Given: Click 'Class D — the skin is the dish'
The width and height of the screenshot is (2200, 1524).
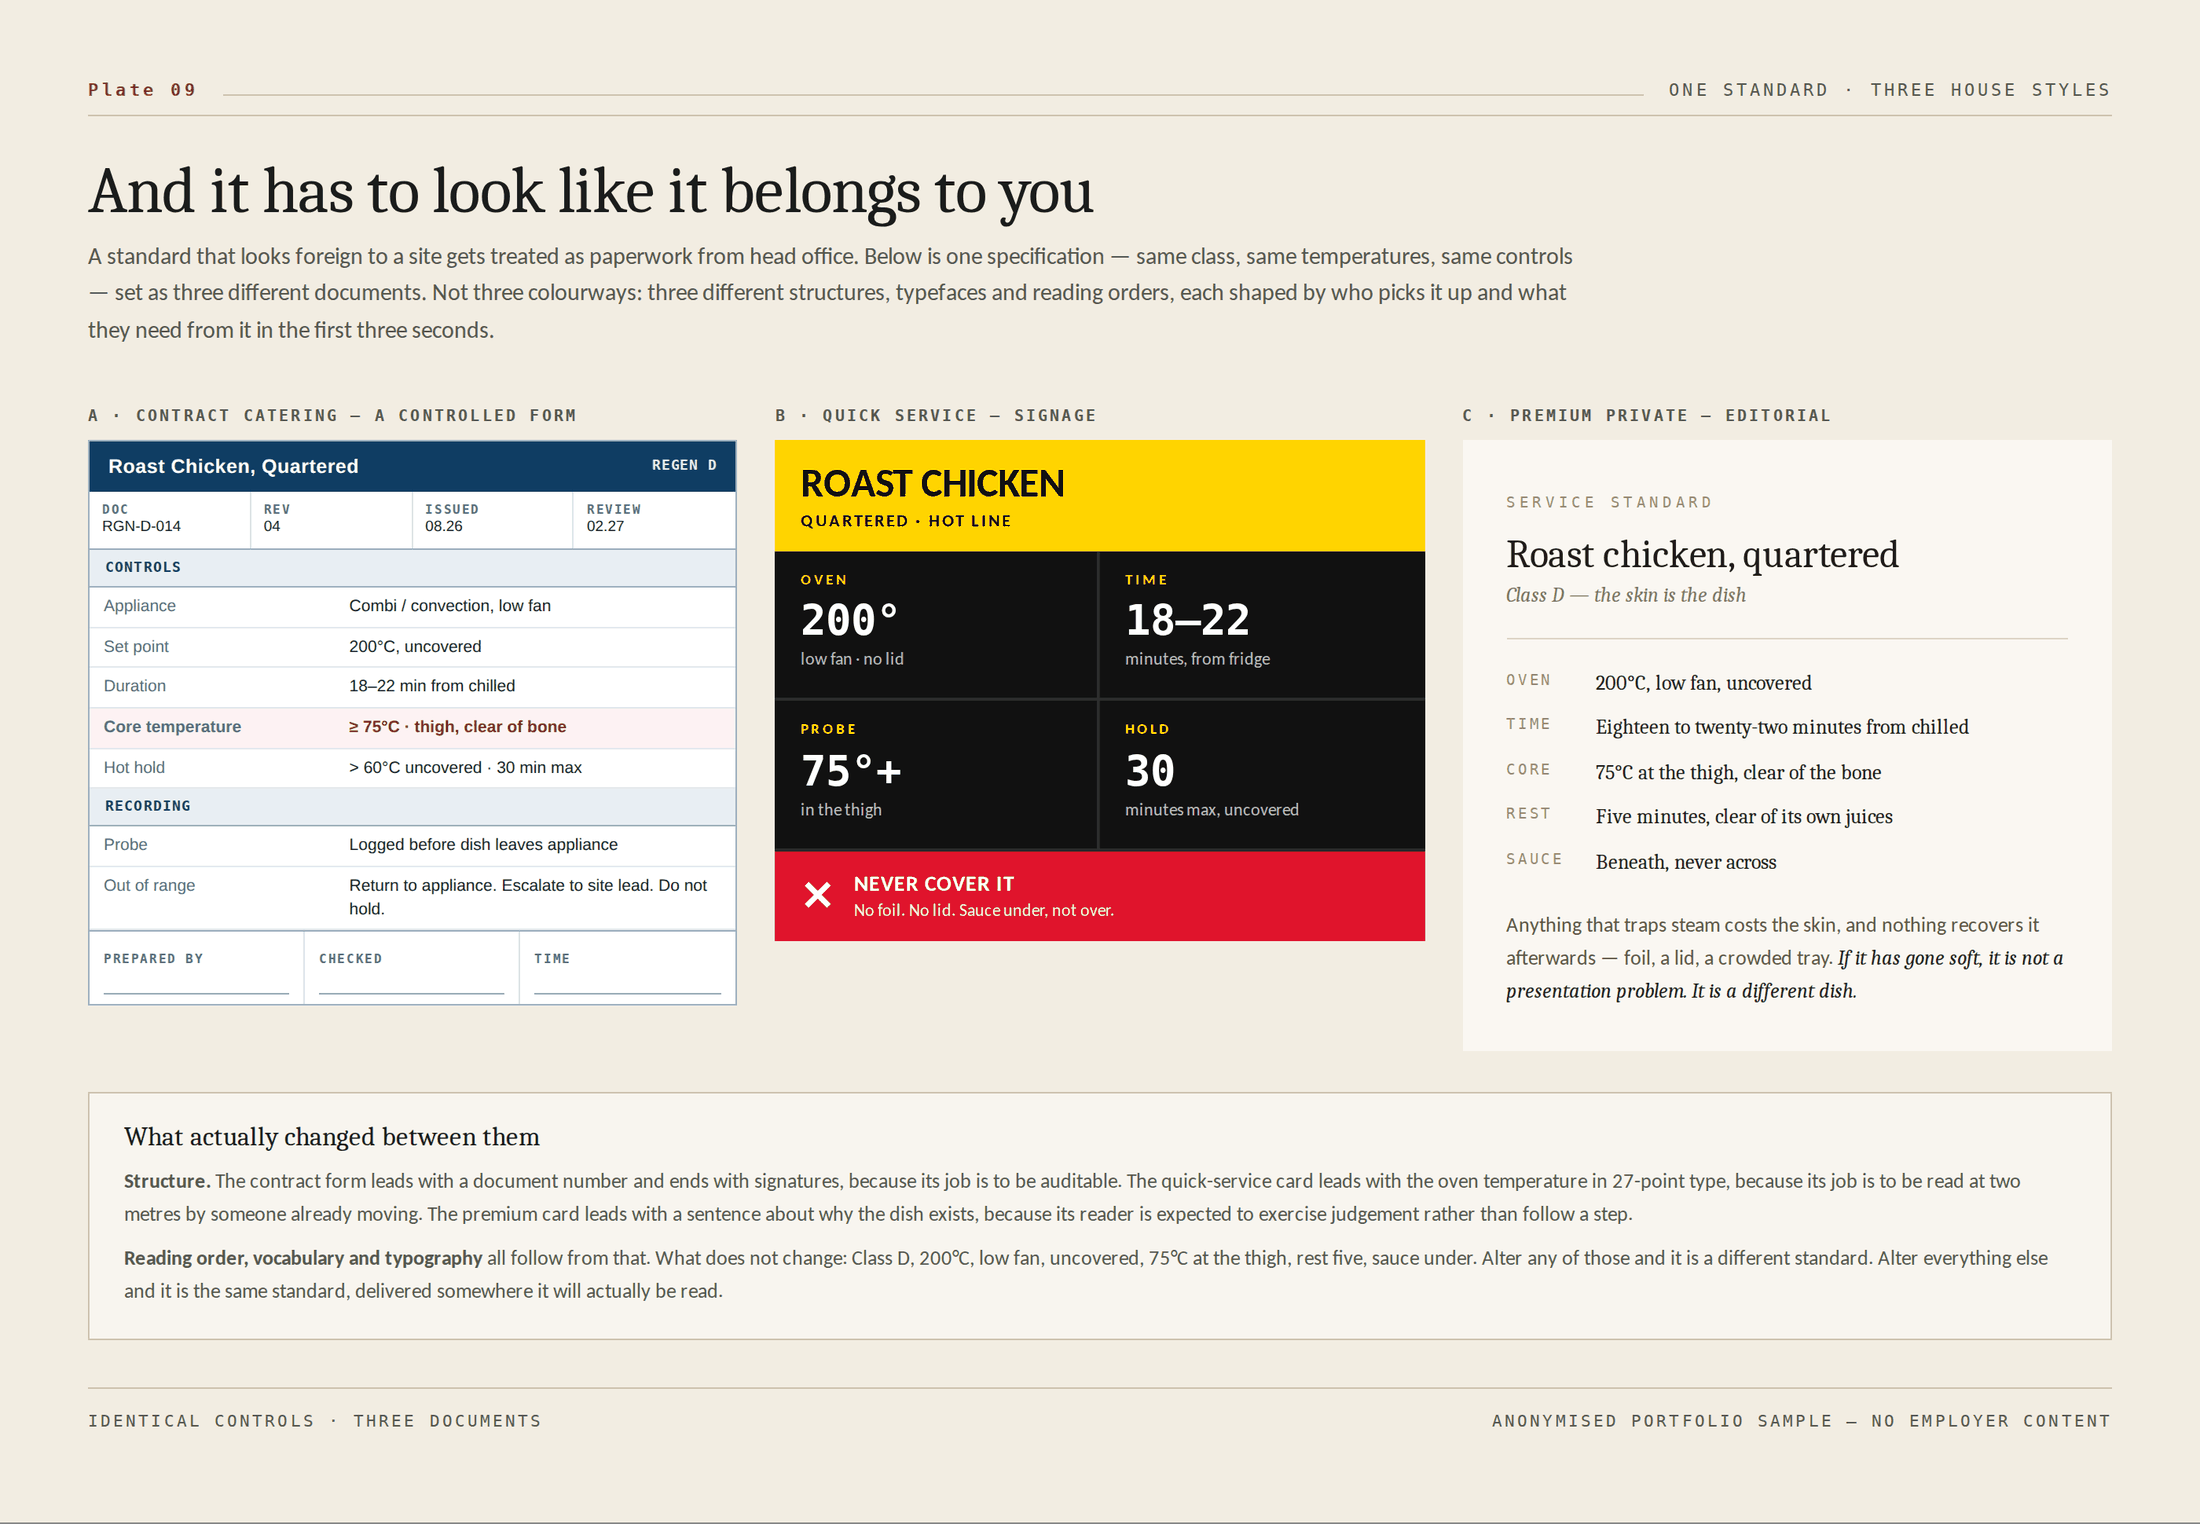Looking at the screenshot, I should 1626,595.
